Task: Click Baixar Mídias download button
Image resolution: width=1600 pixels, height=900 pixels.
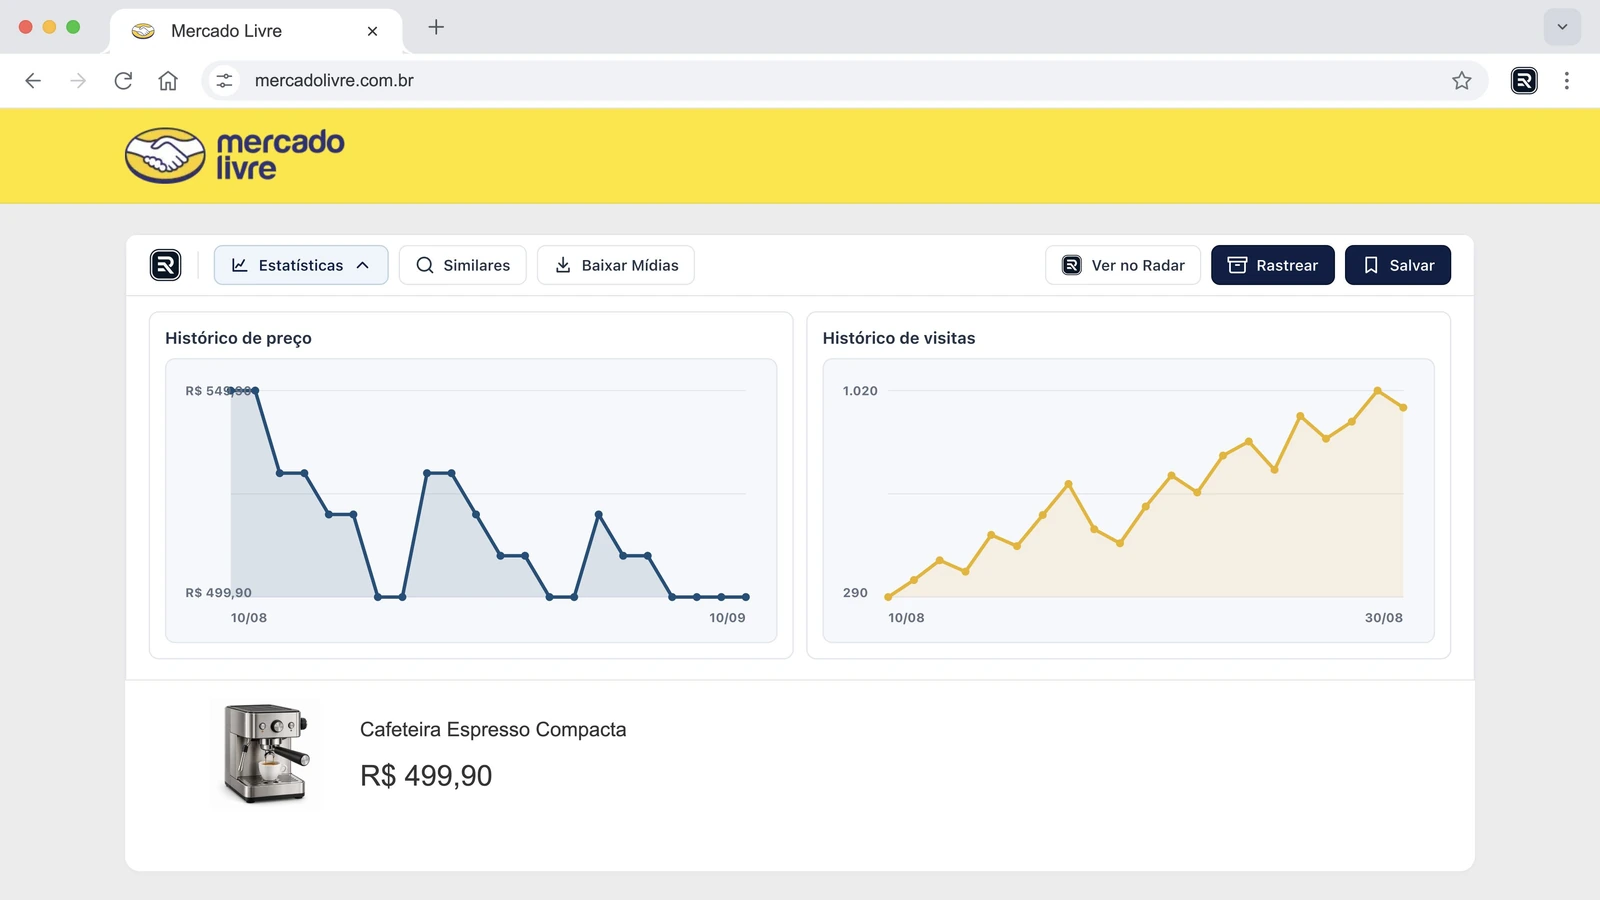Action: (x=616, y=265)
